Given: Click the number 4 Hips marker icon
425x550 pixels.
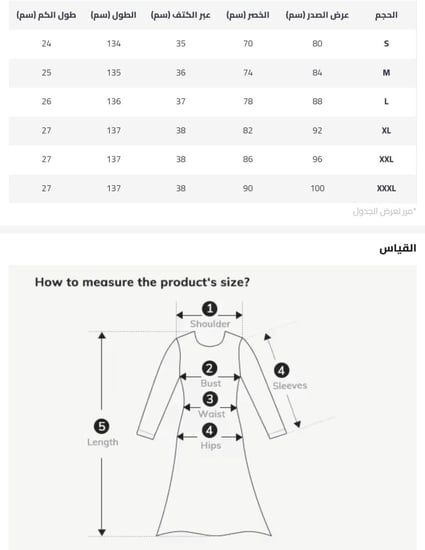Looking at the screenshot, I should (x=209, y=430).
